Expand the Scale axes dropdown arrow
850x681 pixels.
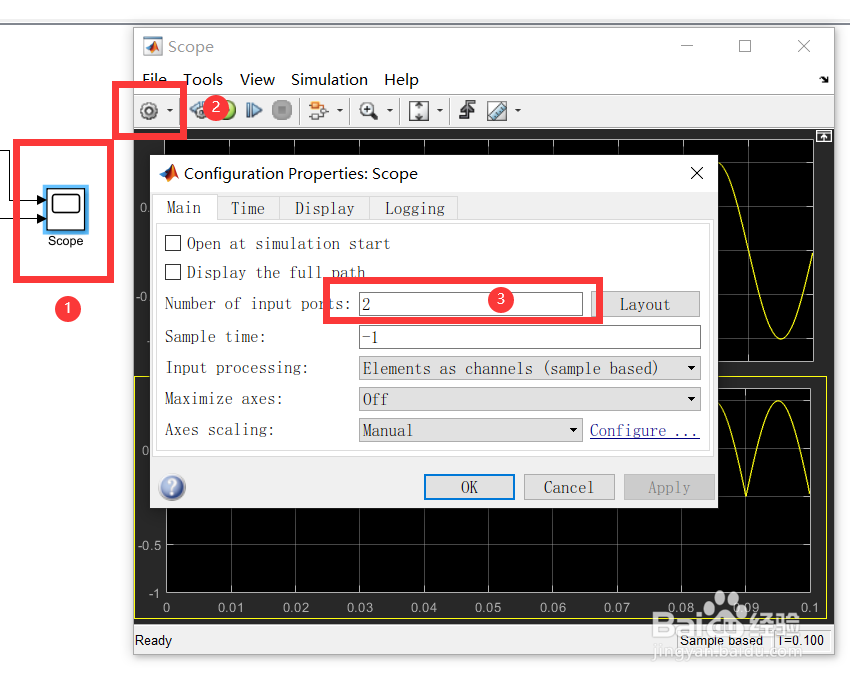pyautogui.click(x=440, y=111)
